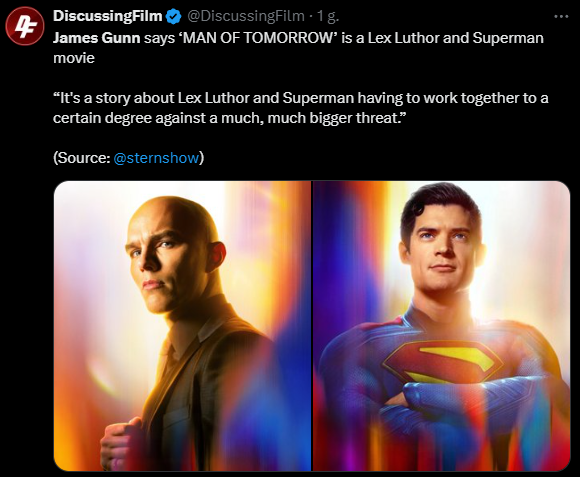Click the bold 'James Gunn' text

pyautogui.click(x=97, y=38)
